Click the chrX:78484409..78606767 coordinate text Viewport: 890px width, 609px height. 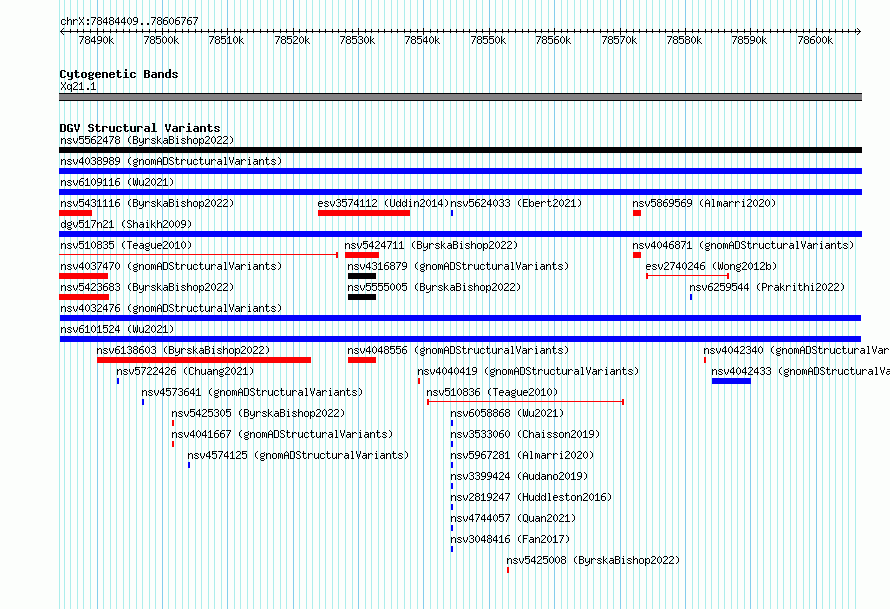click(x=129, y=21)
